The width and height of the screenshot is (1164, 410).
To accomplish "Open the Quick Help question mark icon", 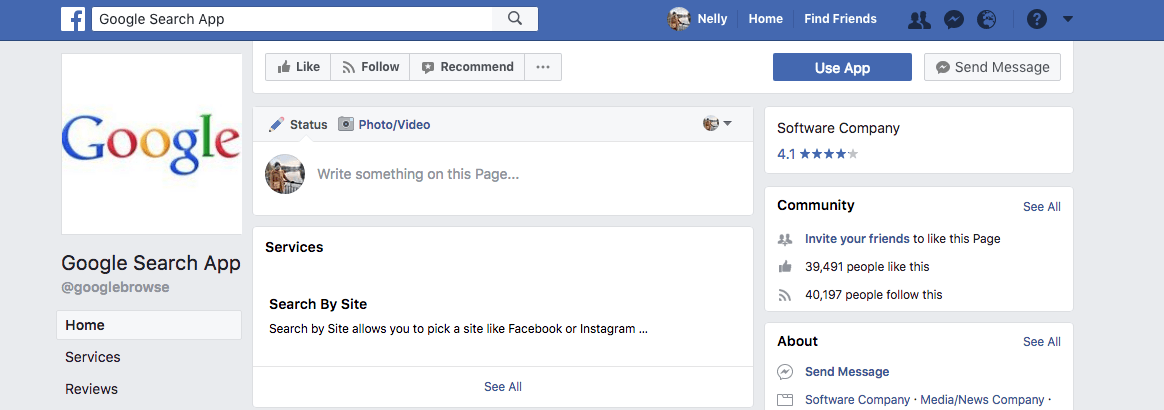I will pos(1036,20).
